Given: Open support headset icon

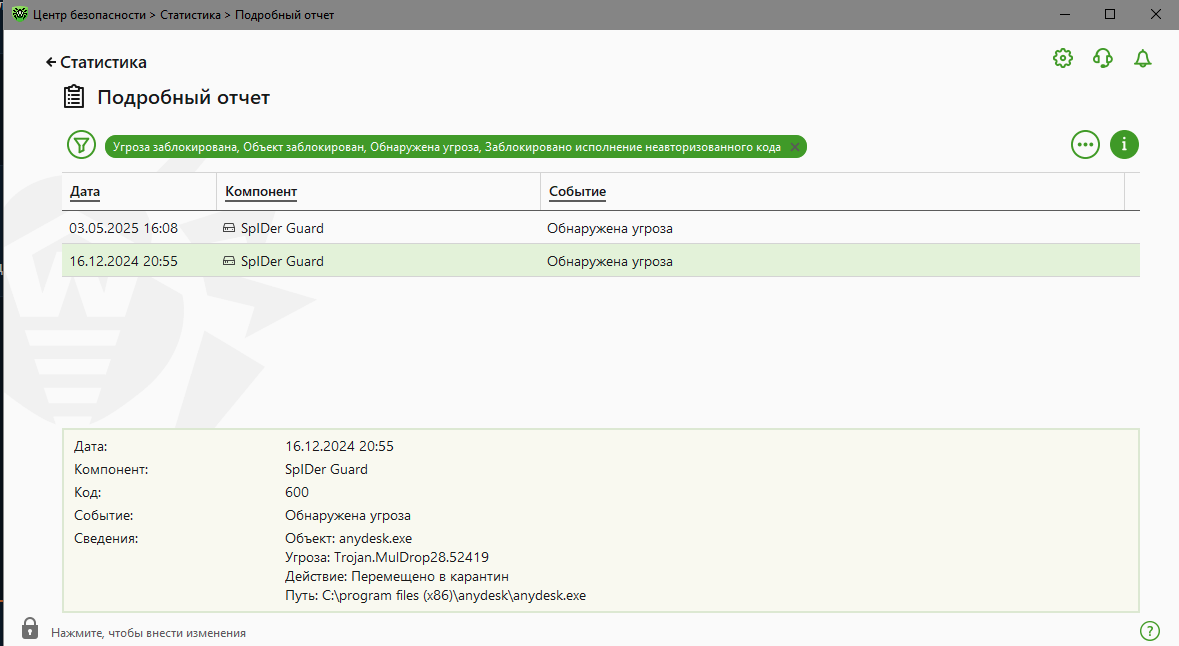Looking at the screenshot, I should (1102, 58).
